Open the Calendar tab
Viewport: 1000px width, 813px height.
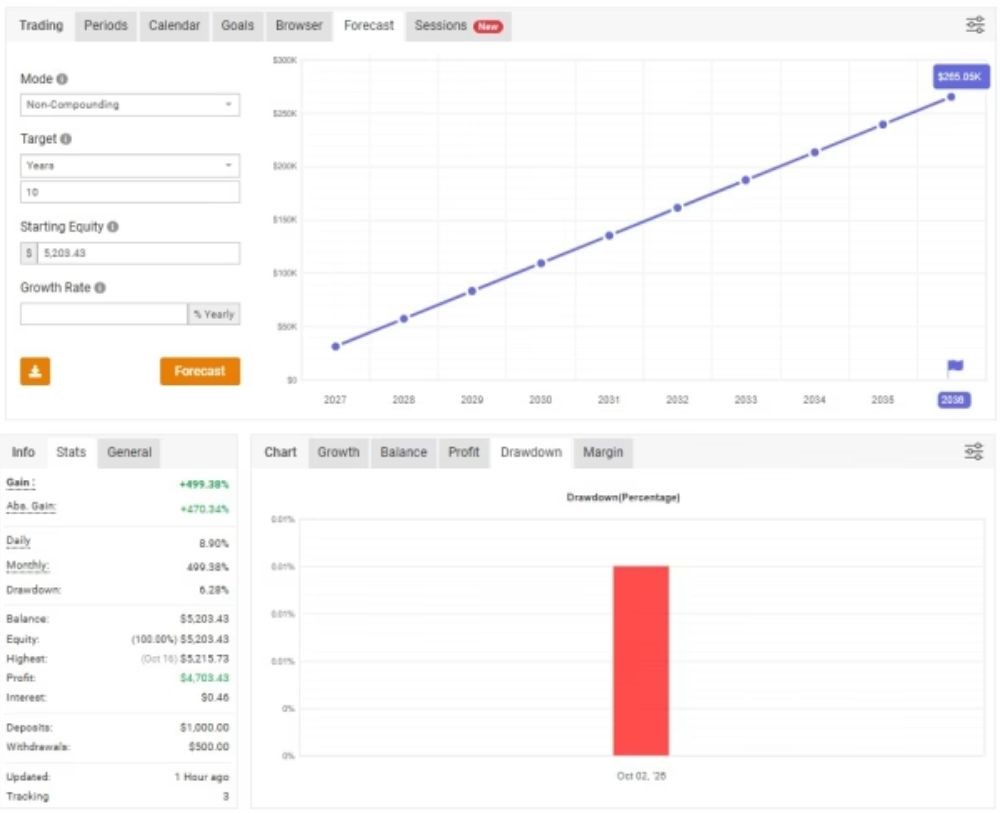pyautogui.click(x=174, y=26)
